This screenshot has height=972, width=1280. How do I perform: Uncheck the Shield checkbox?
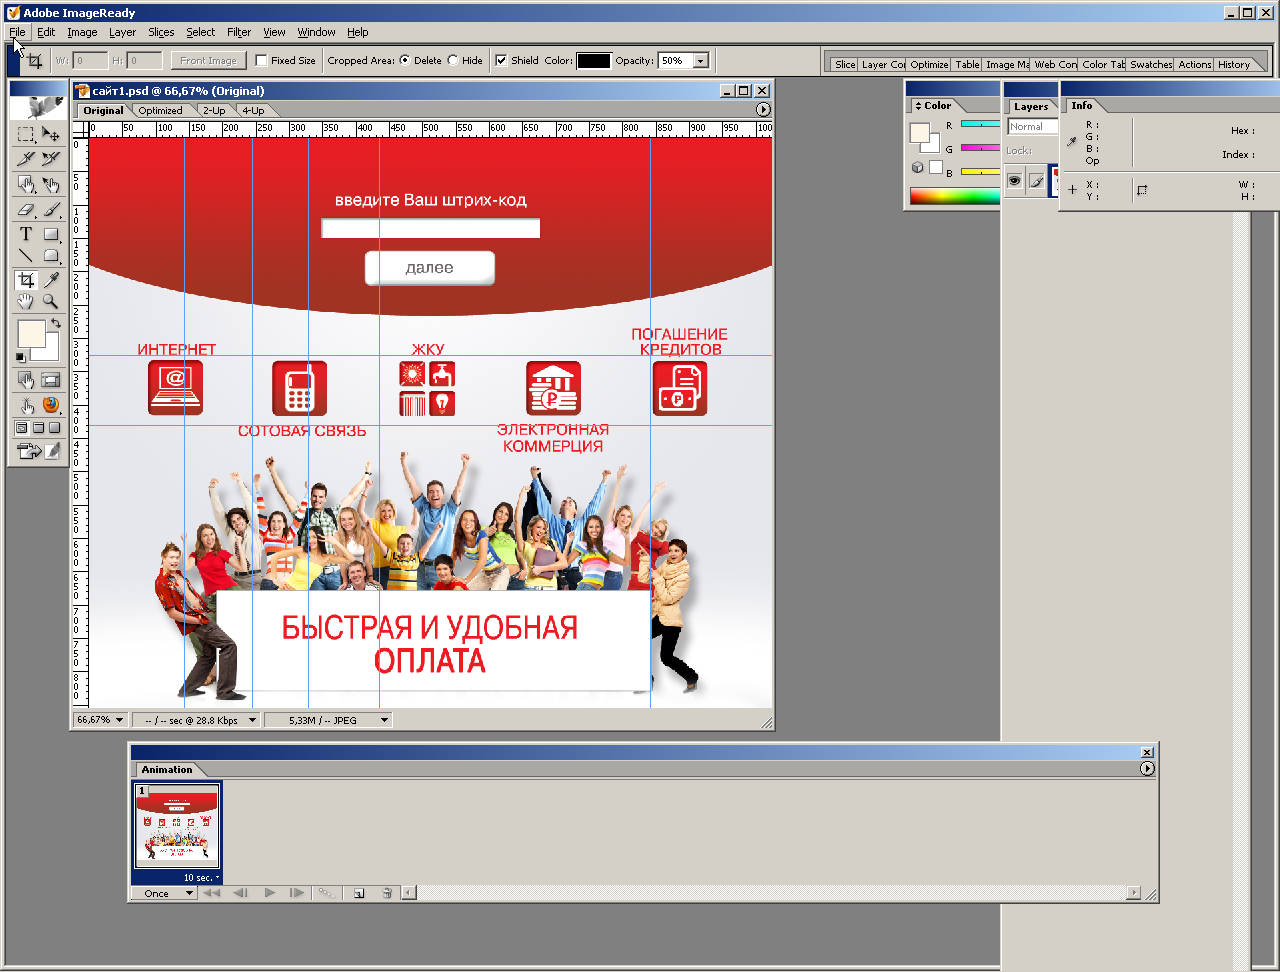pos(501,60)
